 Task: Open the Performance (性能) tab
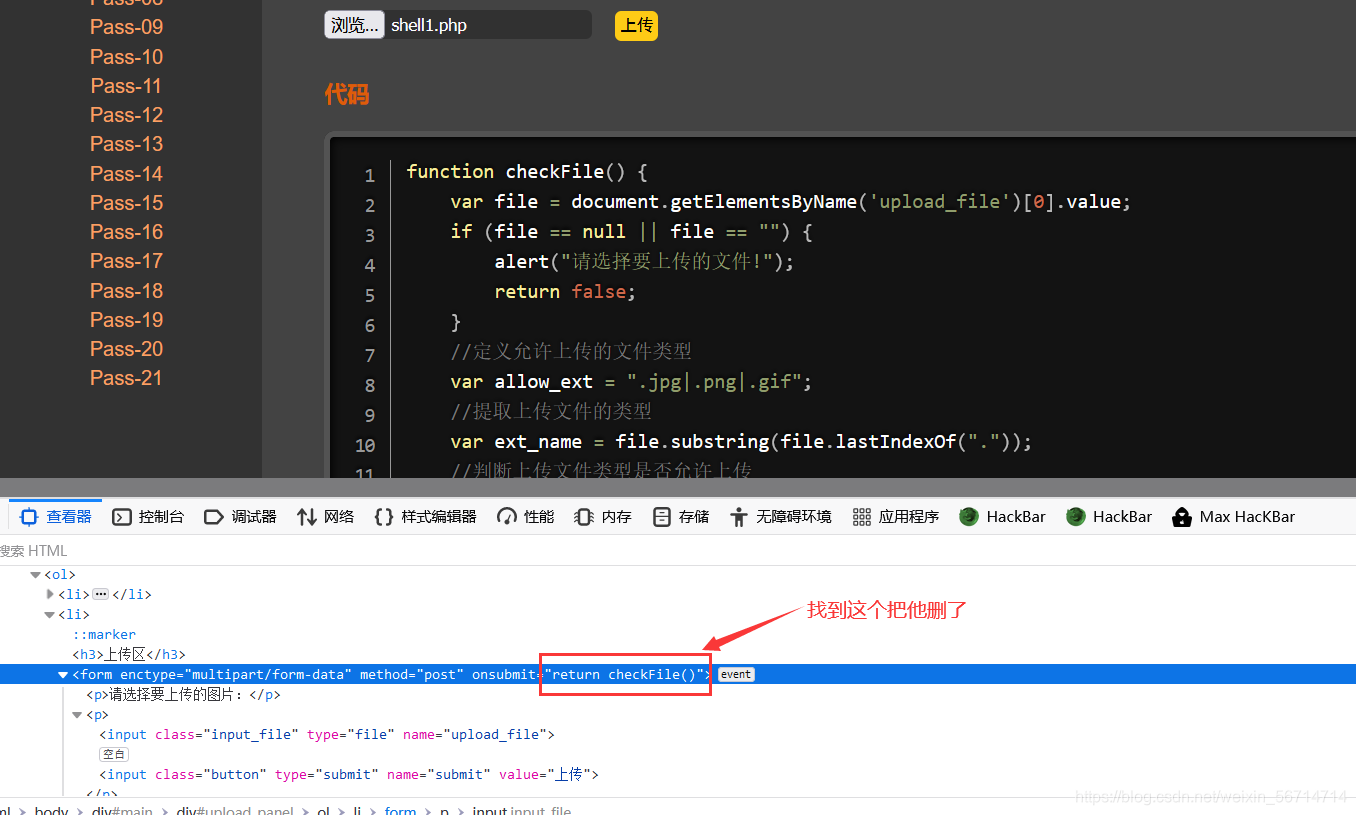525,517
